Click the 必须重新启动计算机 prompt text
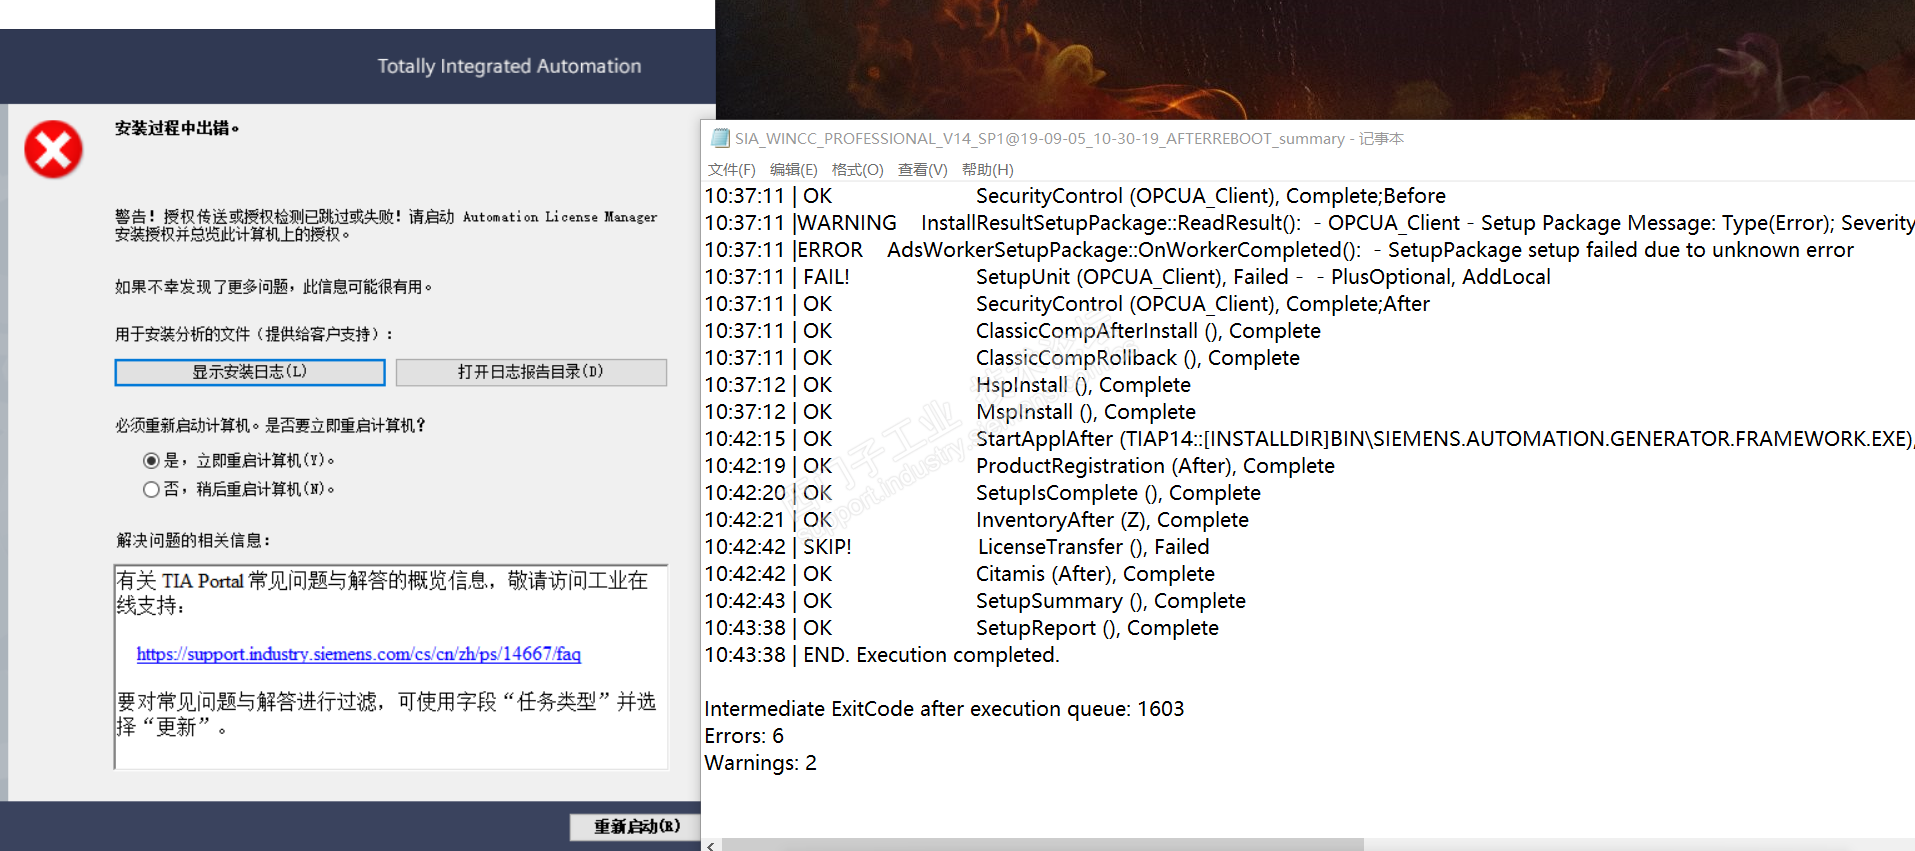Viewport: 1915px width, 851px height. tap(271, 426)
